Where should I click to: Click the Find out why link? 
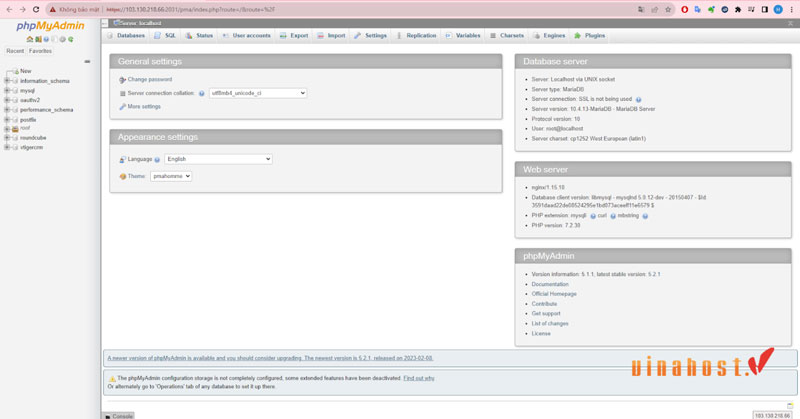point(419,378)
